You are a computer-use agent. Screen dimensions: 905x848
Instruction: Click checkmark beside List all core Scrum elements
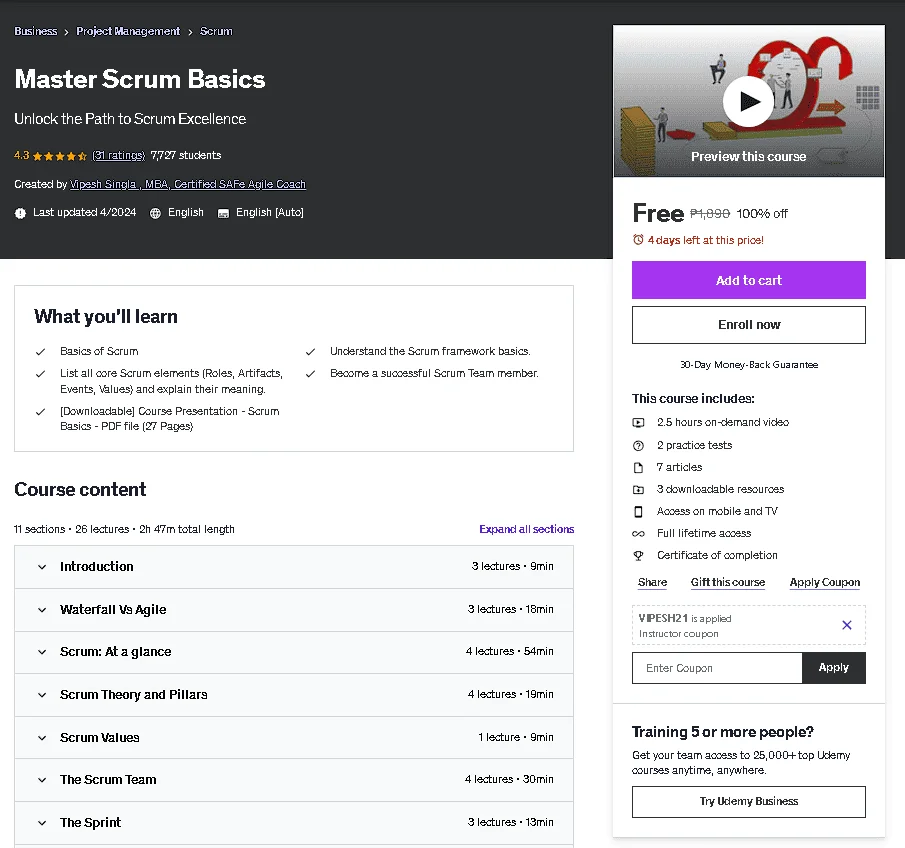40,373
